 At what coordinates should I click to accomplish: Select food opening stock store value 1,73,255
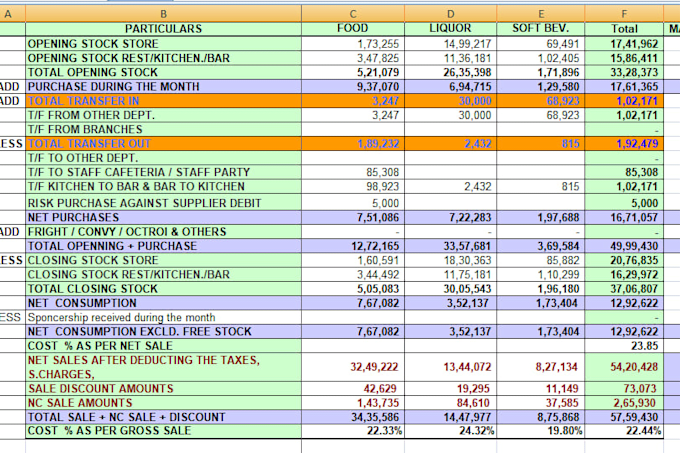click(x=353, y=44)
